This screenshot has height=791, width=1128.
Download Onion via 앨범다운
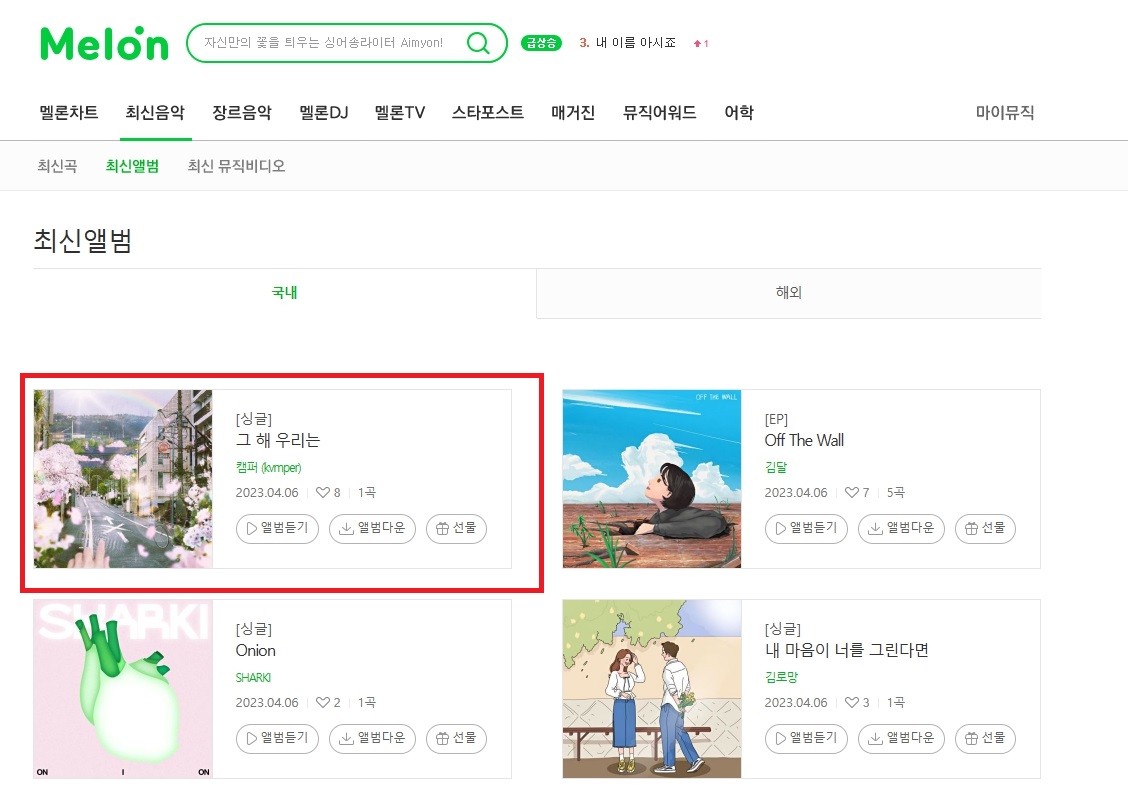(372, 739)
